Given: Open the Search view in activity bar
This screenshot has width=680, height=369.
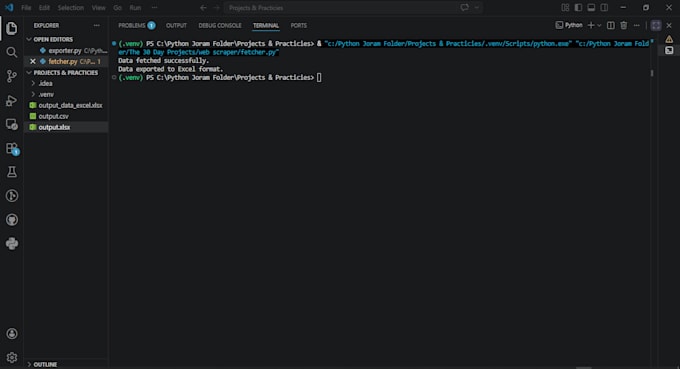Looking at the screenshot, I should (12, 52).
